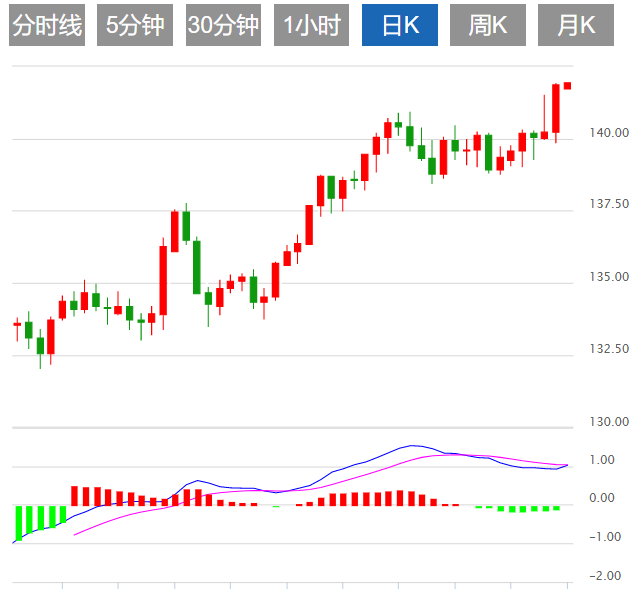This screenshot has width=638, height=589.
Task: Click the 0.00 MACD axis label
Action: [x=602, y=497]
